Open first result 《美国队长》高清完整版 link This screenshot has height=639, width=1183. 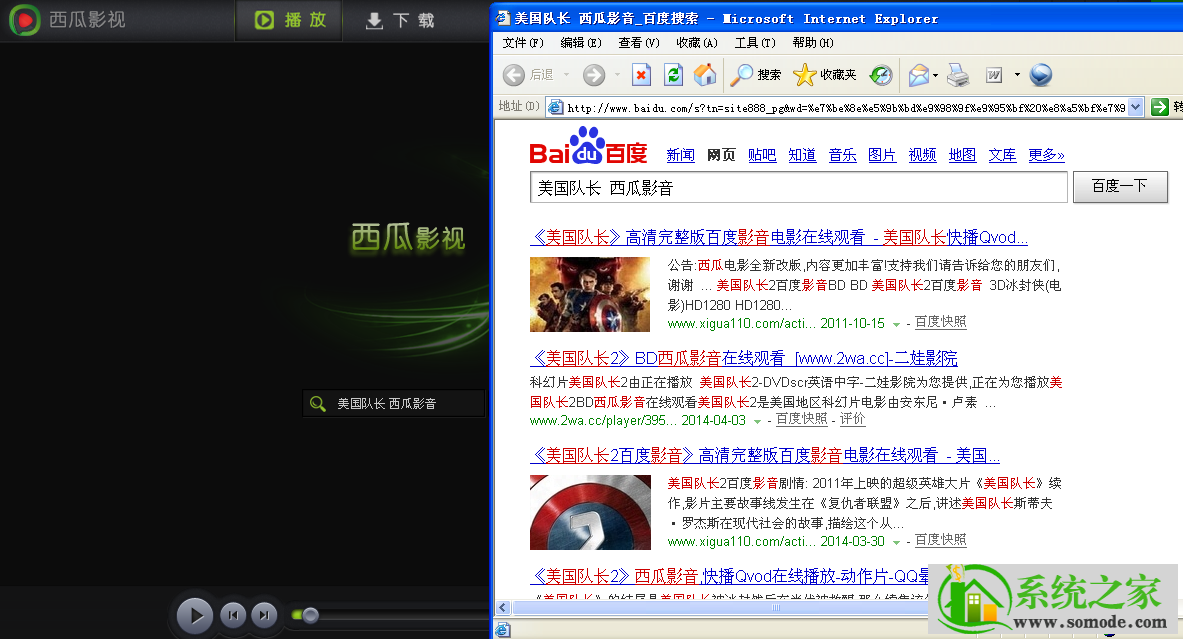click(x=779, y=238)
